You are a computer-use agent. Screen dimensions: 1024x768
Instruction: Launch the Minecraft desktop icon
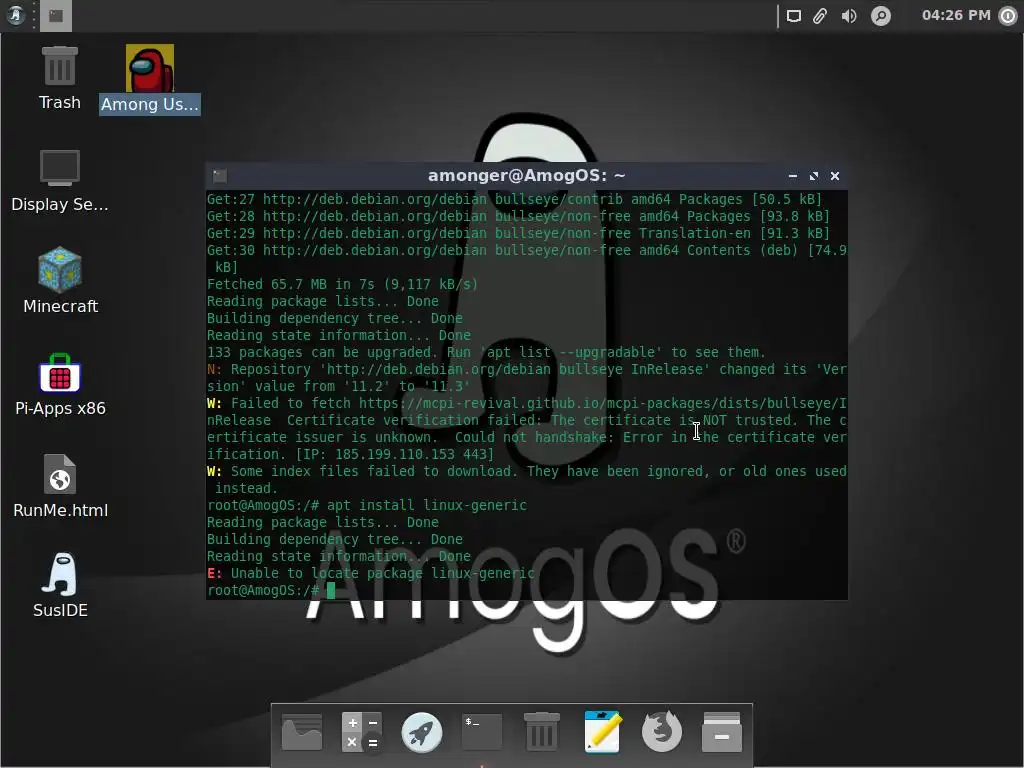click(60, 281)
